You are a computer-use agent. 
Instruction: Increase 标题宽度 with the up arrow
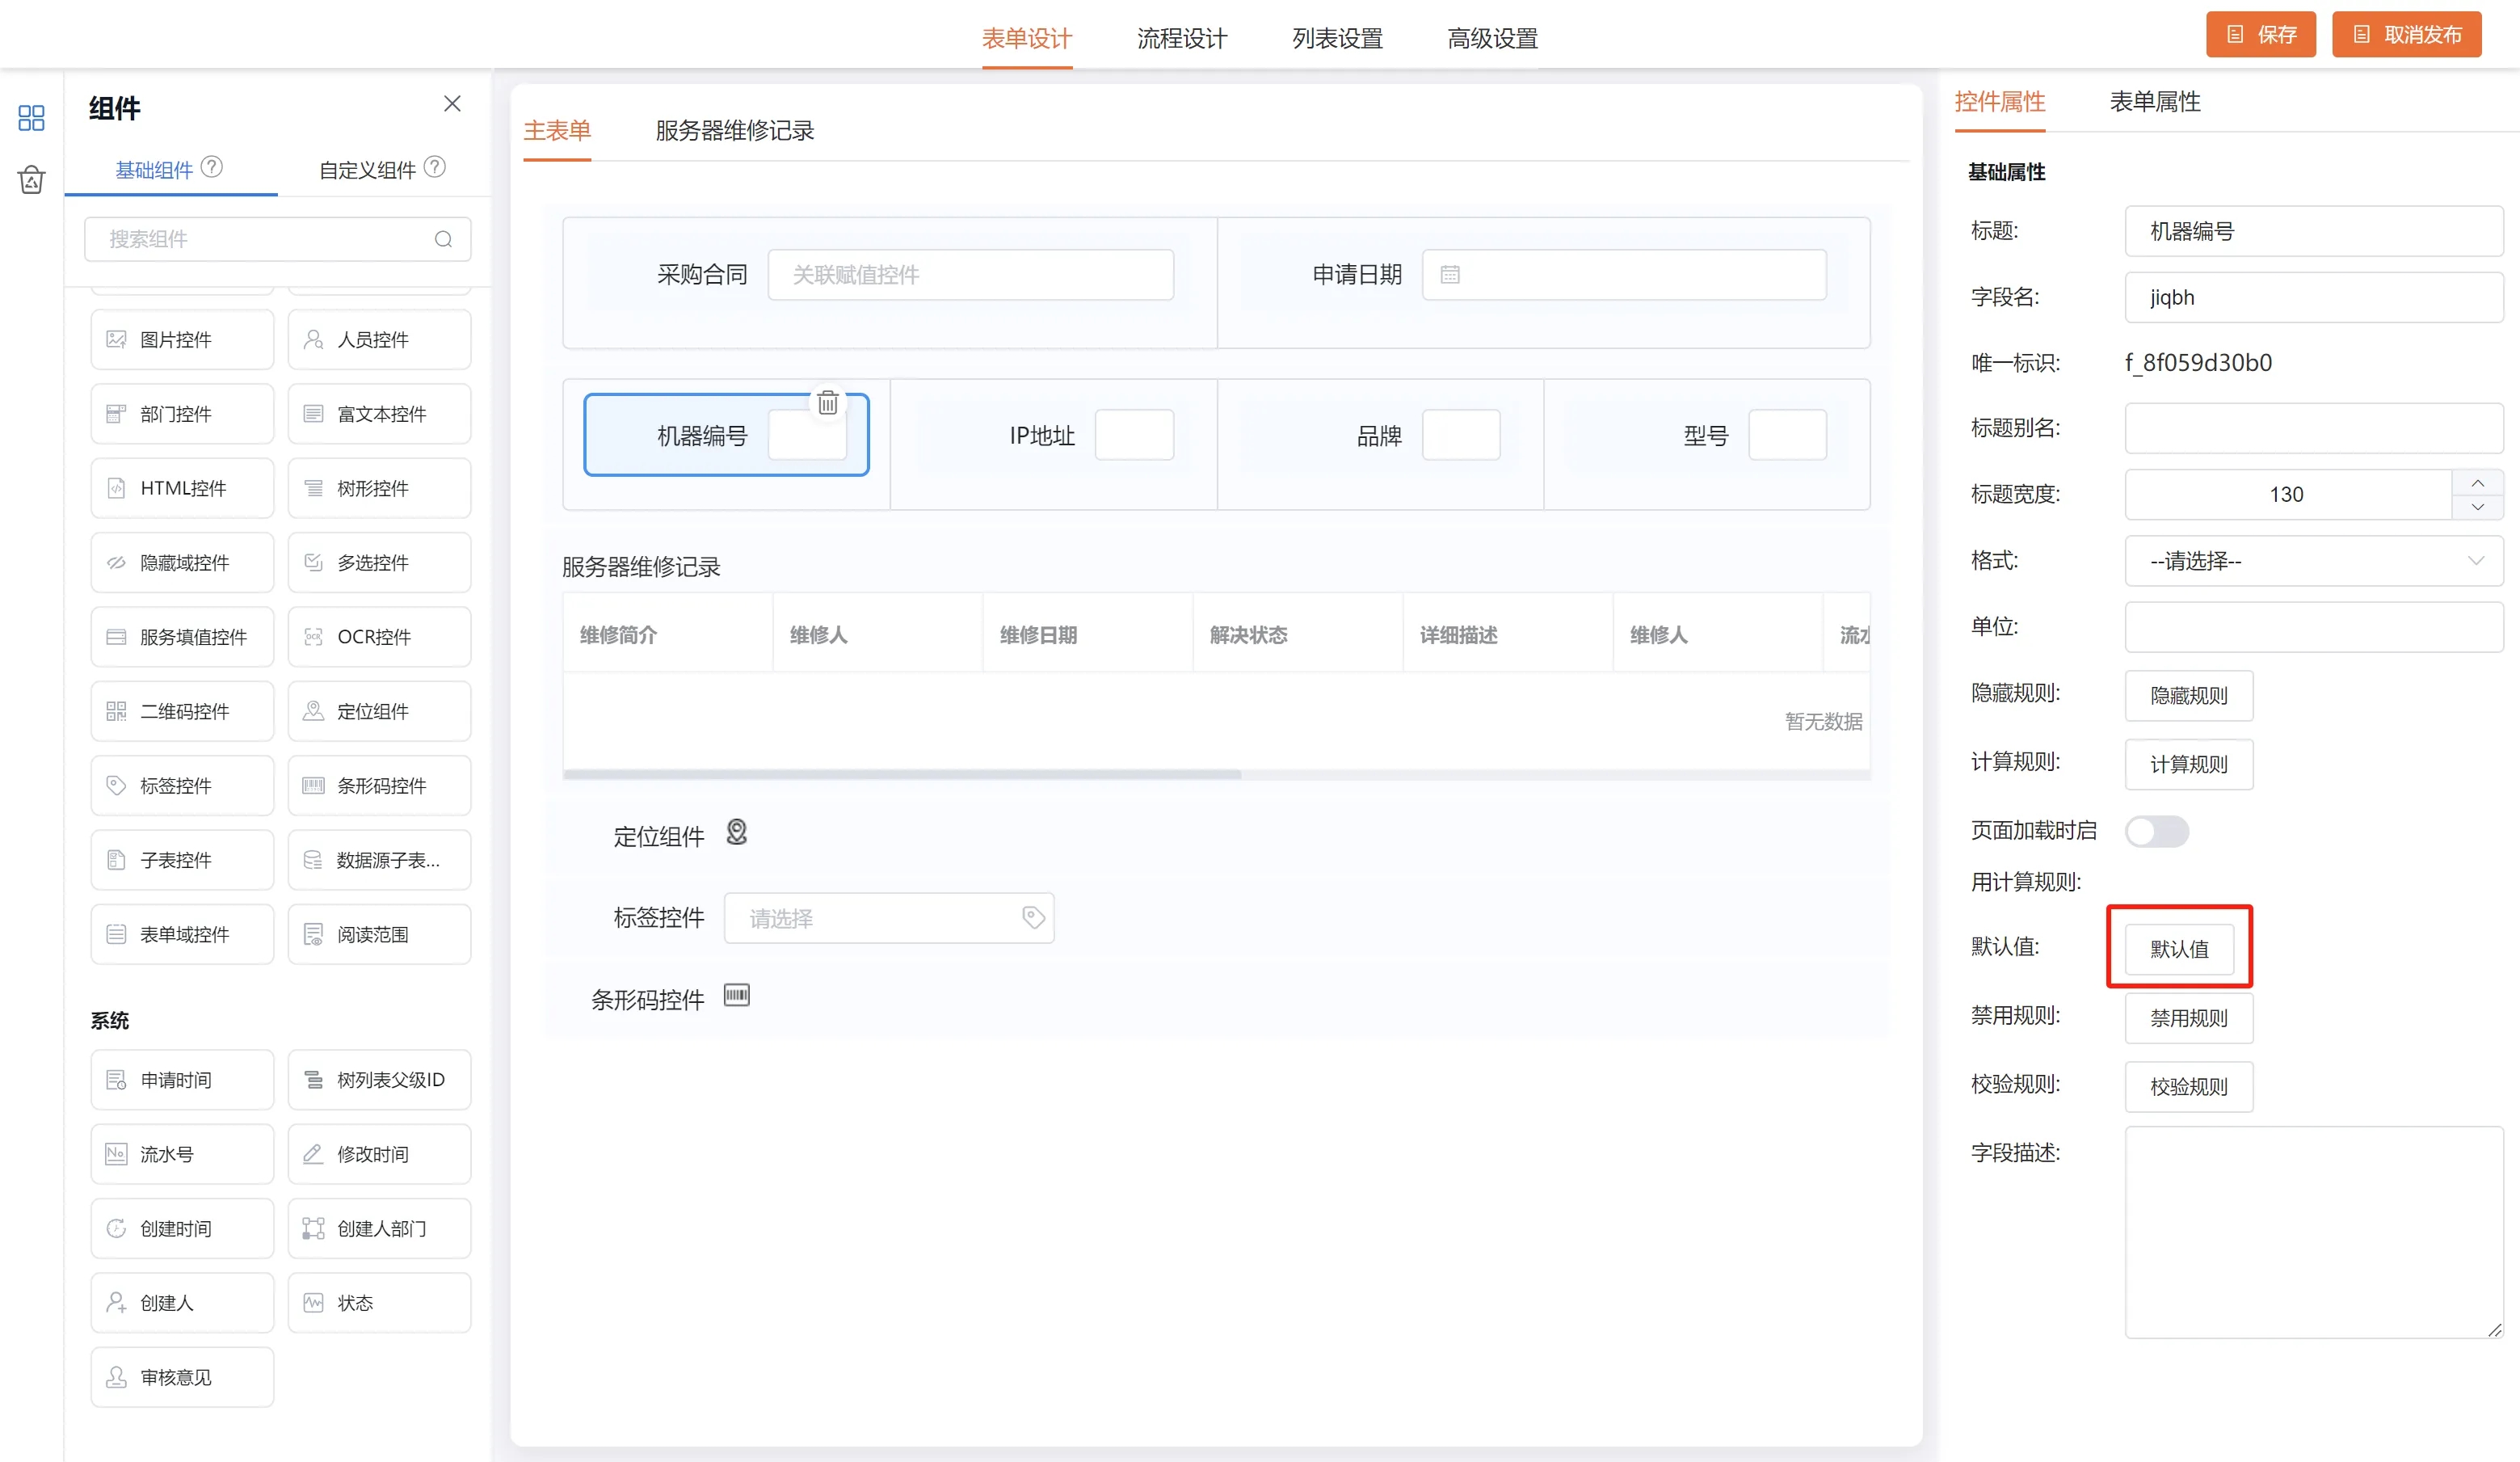coord(2477,483)
